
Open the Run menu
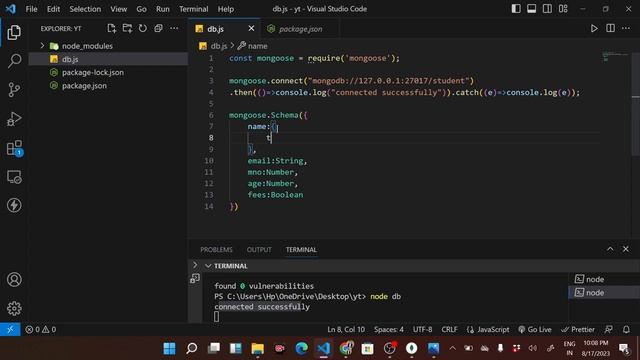pos(162,9)
